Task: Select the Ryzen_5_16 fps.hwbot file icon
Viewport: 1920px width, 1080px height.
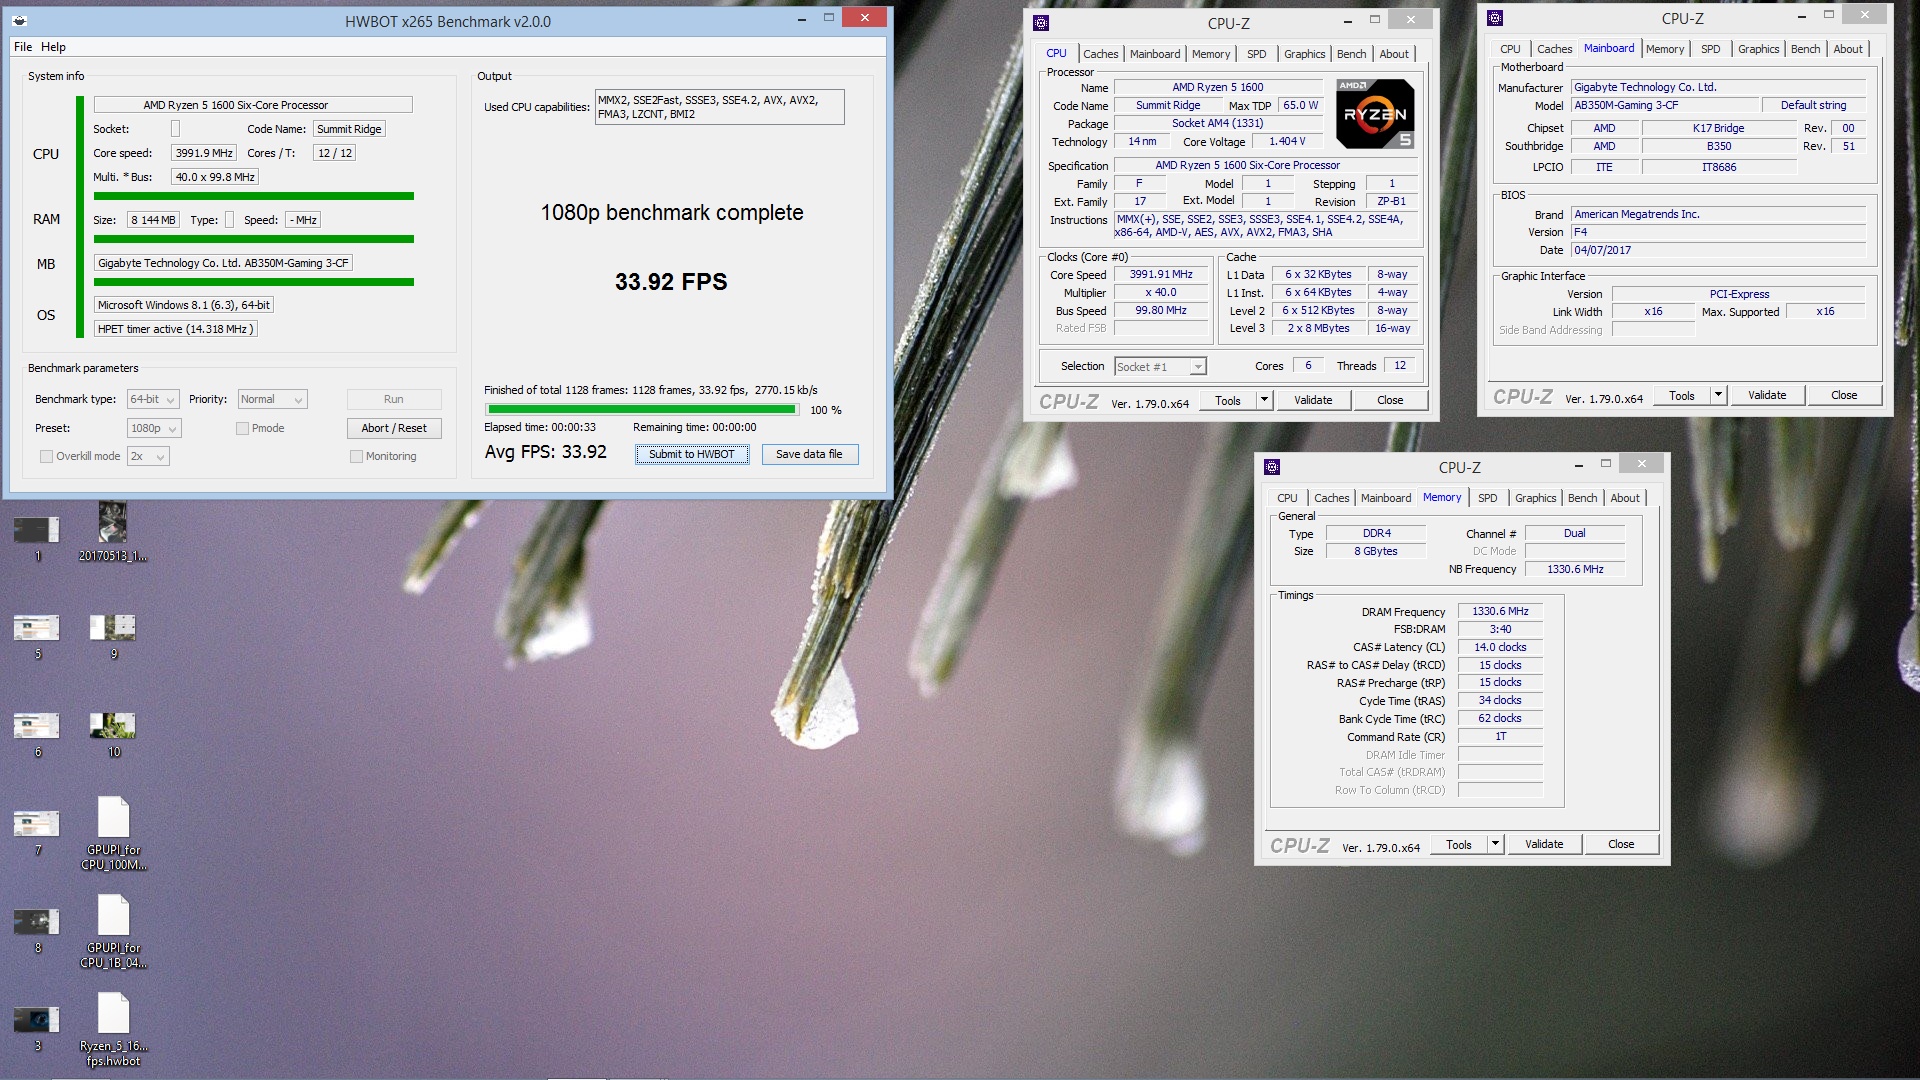Action: (113, 1029)
